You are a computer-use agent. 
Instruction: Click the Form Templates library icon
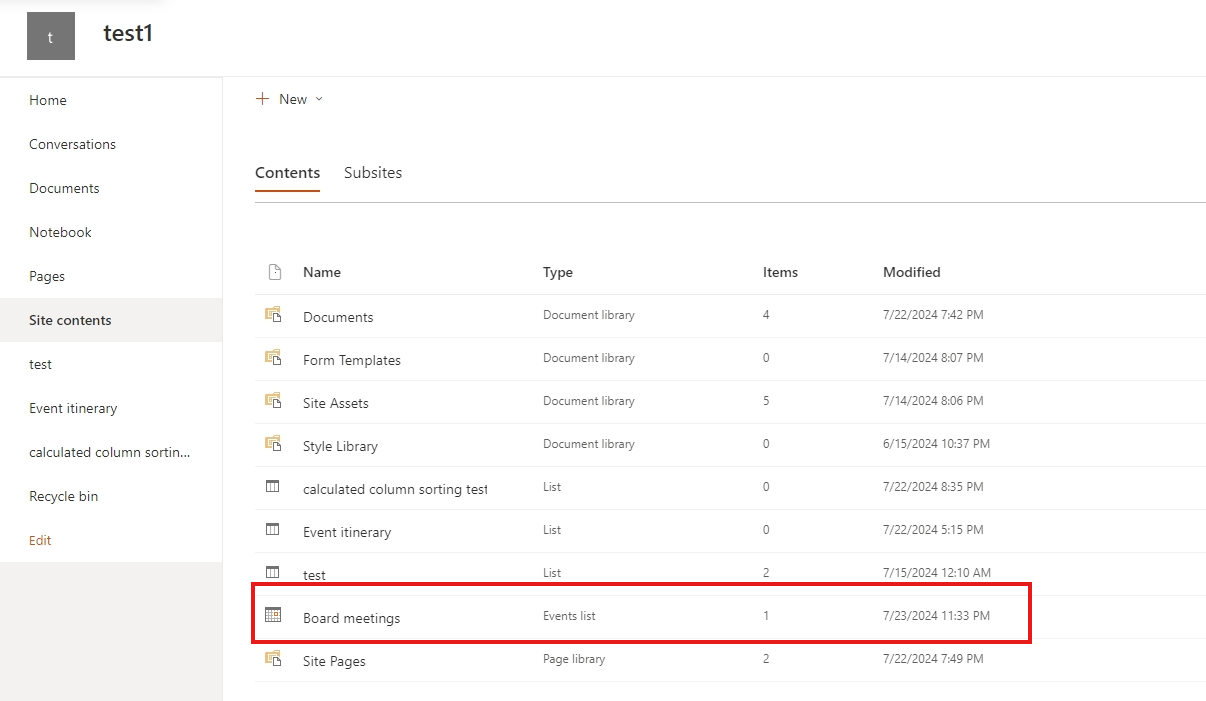click(x=272, y=357)
